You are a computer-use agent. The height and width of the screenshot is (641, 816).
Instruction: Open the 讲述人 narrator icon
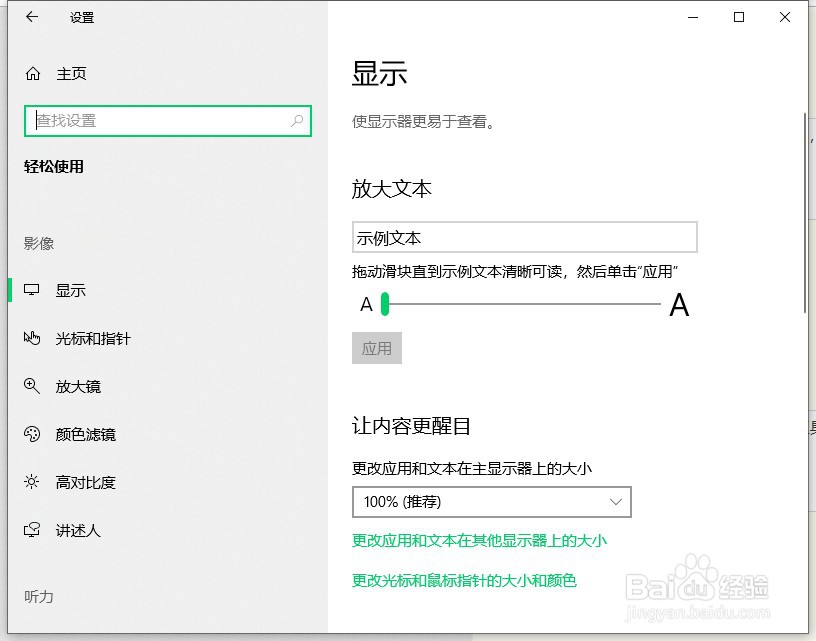click(x=32, y=530)
